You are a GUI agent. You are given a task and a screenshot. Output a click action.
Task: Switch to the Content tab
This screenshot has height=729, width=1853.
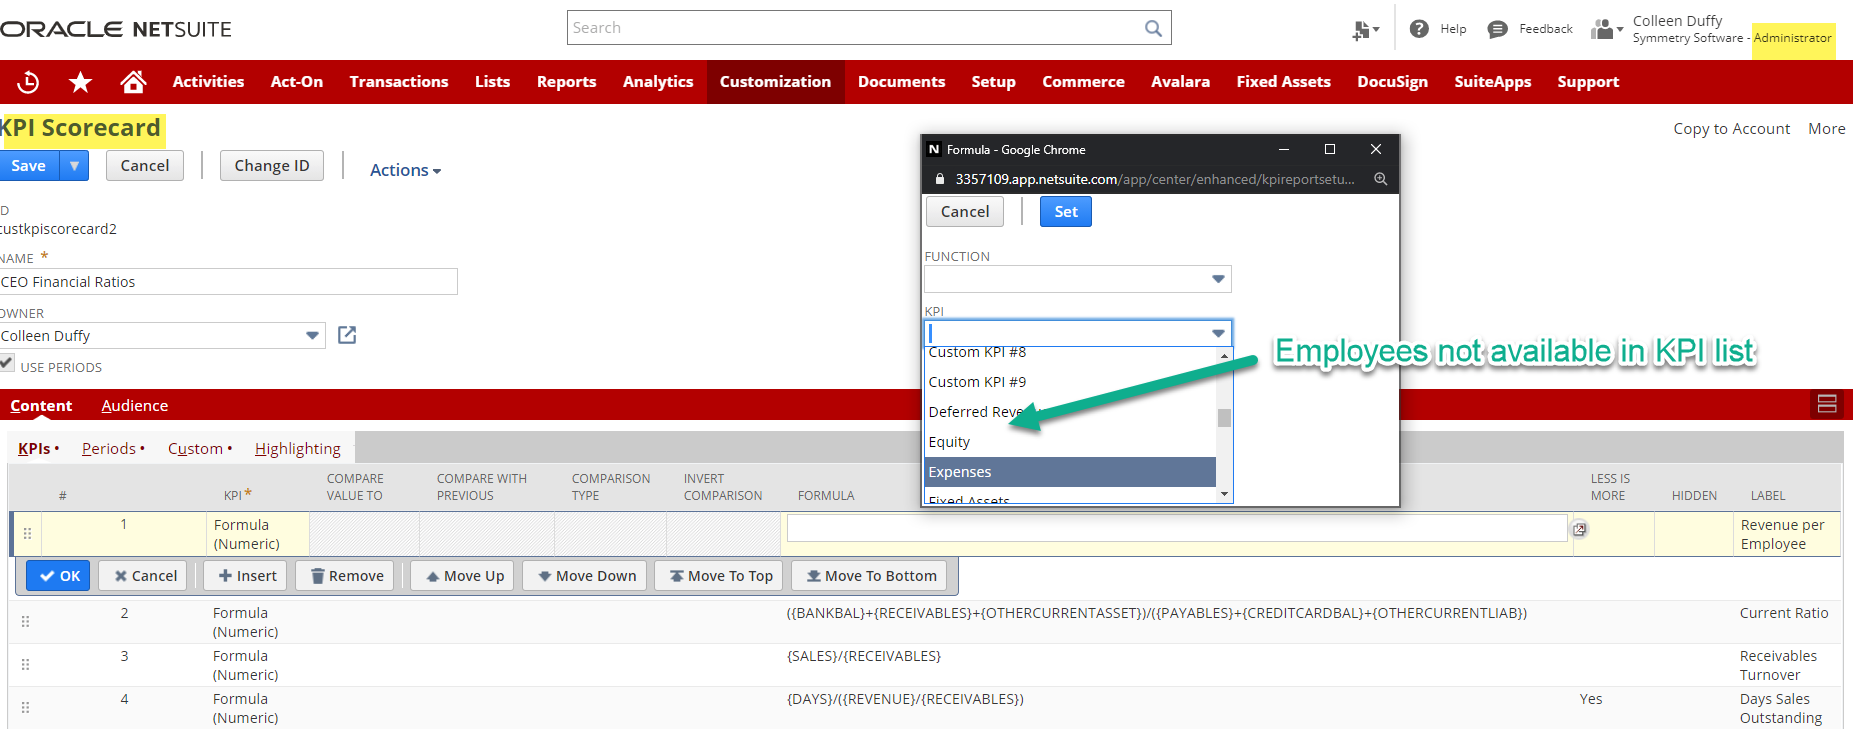41,405
